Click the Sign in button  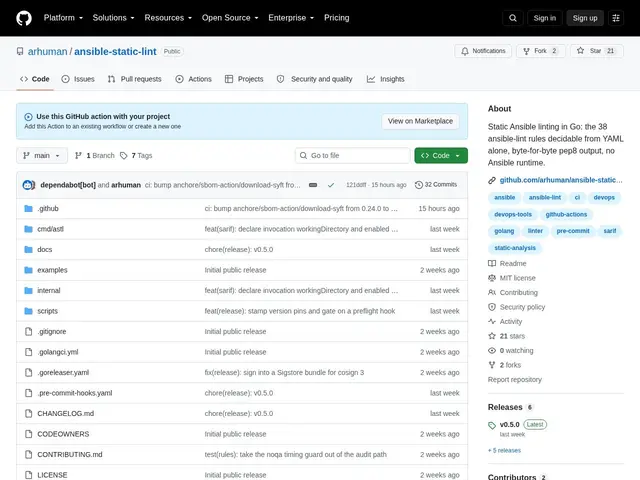[544, 18]
